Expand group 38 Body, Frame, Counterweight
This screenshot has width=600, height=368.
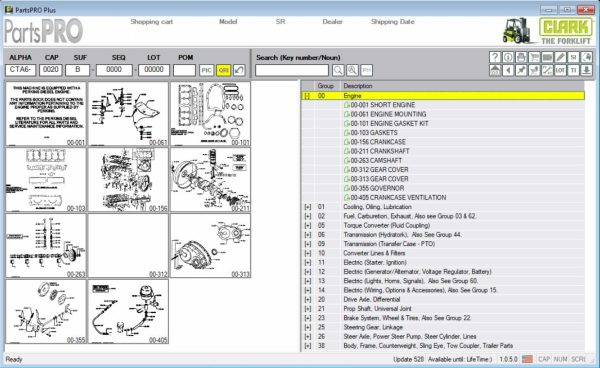(x=307, y=345)
